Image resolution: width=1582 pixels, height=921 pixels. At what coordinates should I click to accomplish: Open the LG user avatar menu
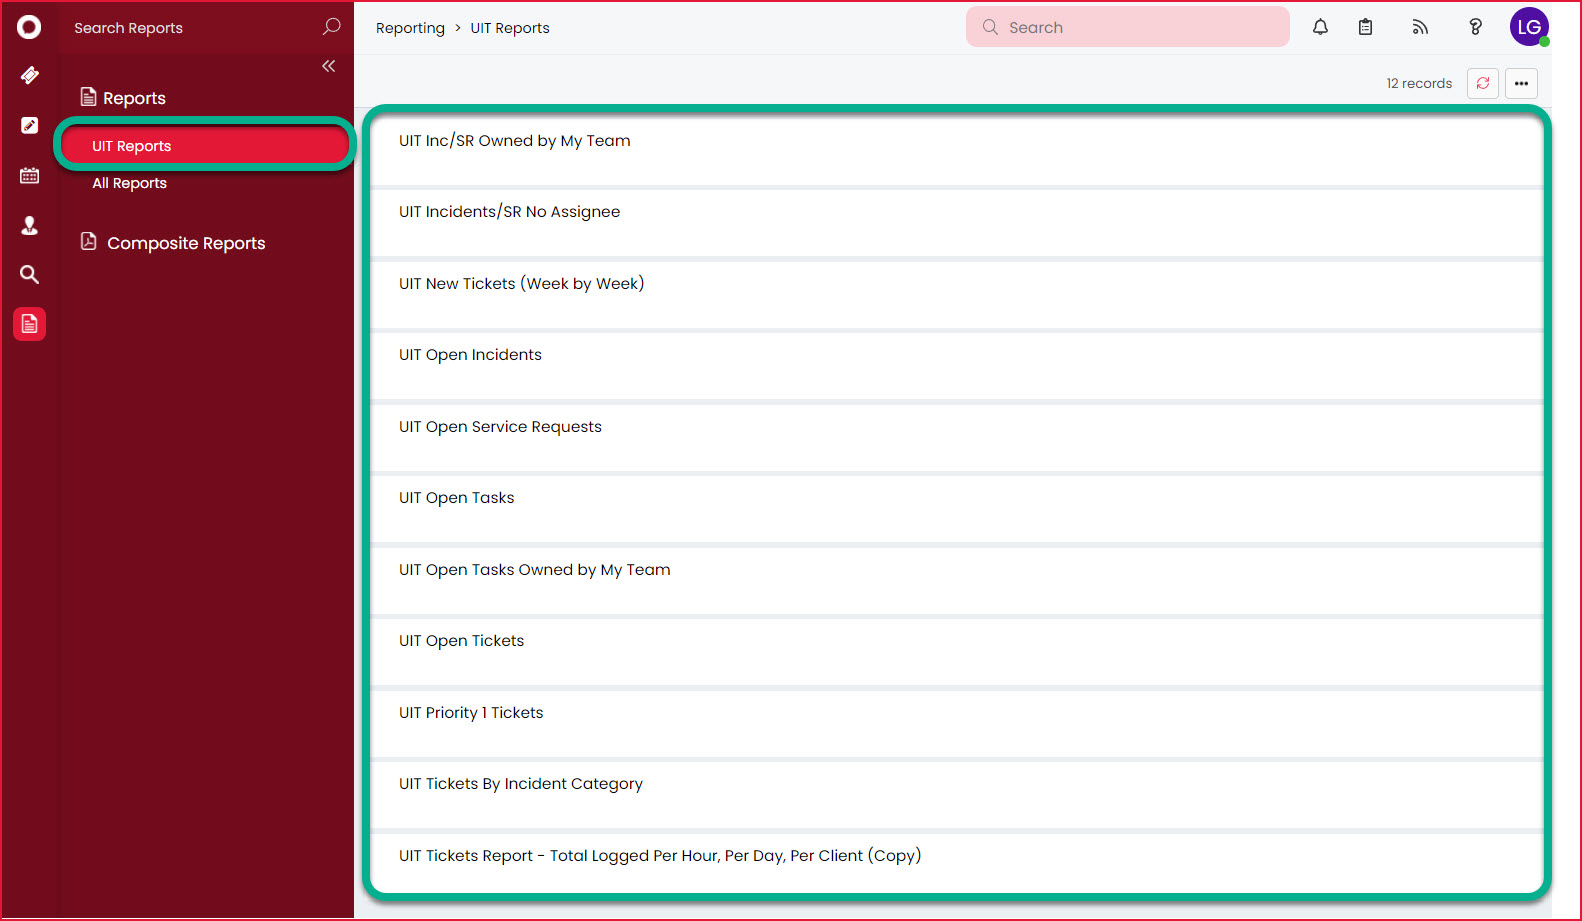pyautogui.click(x=1529, y=27)
